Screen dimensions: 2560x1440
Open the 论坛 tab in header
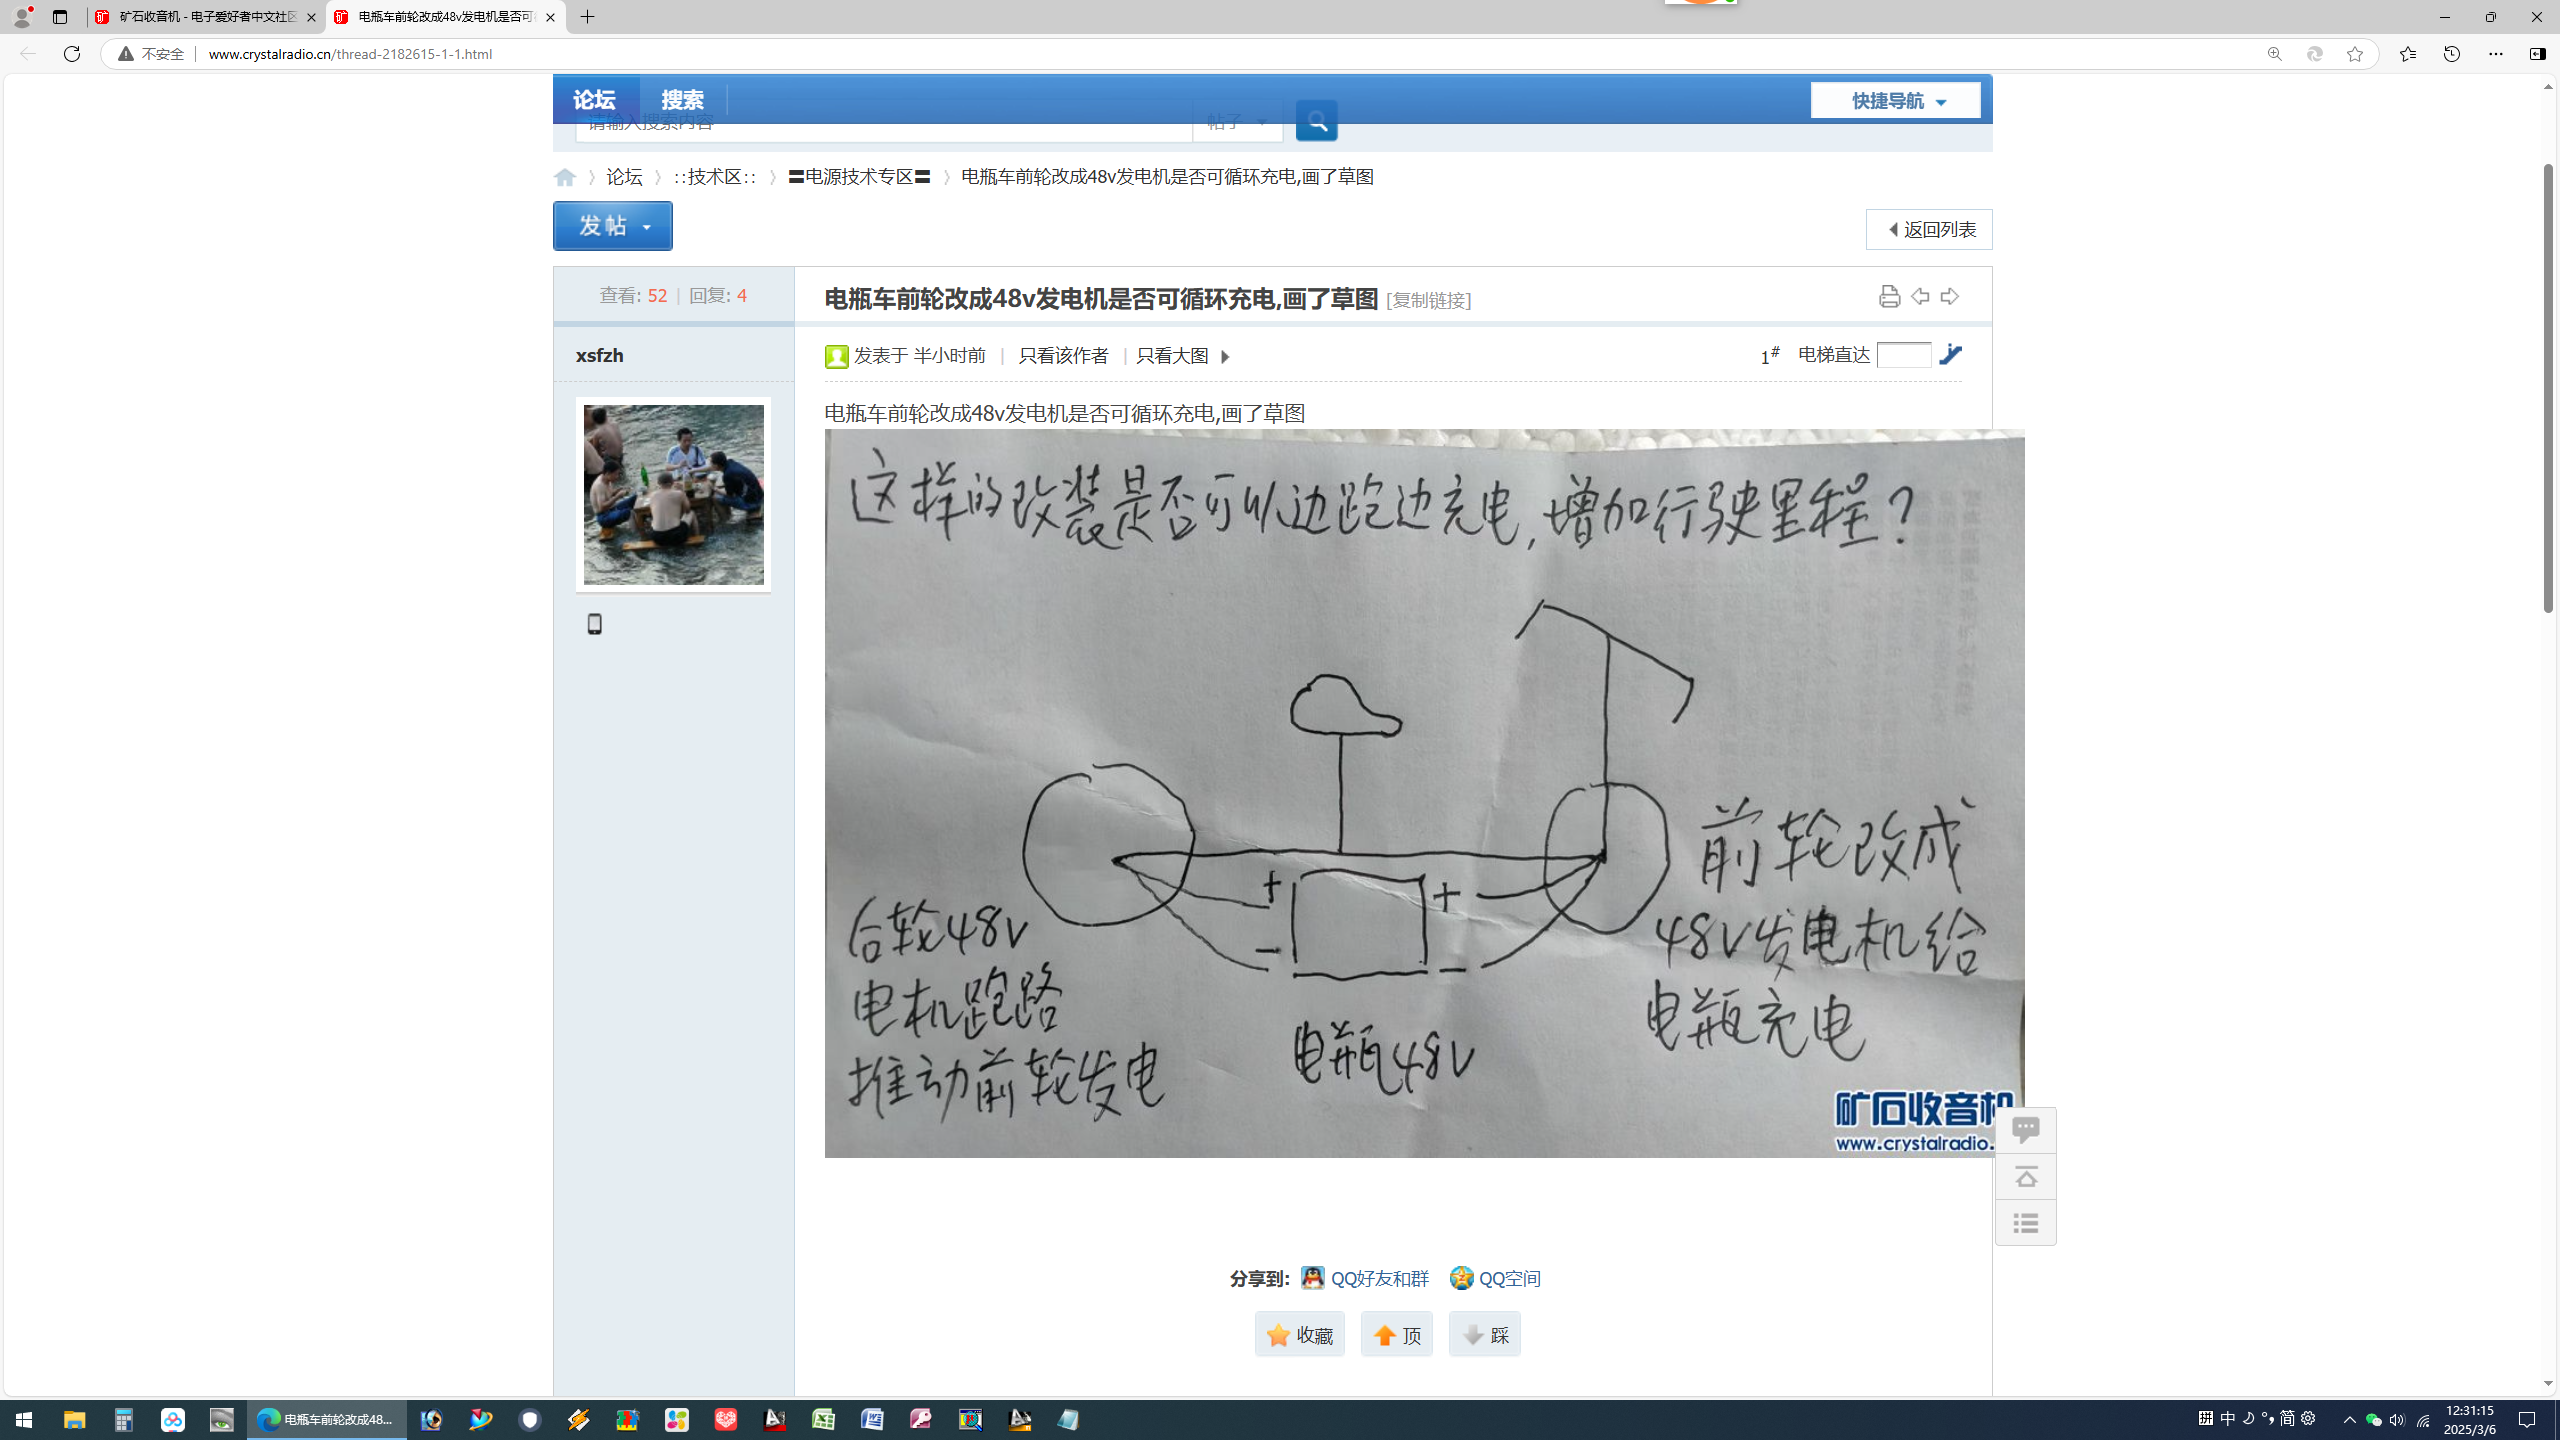(595, 99)
